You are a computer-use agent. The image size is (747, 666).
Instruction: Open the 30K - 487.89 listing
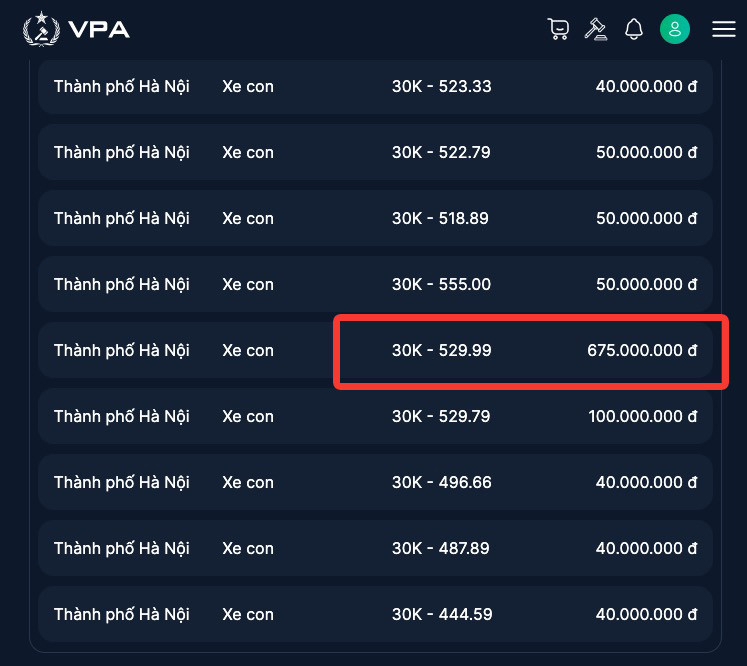(441, 548)
